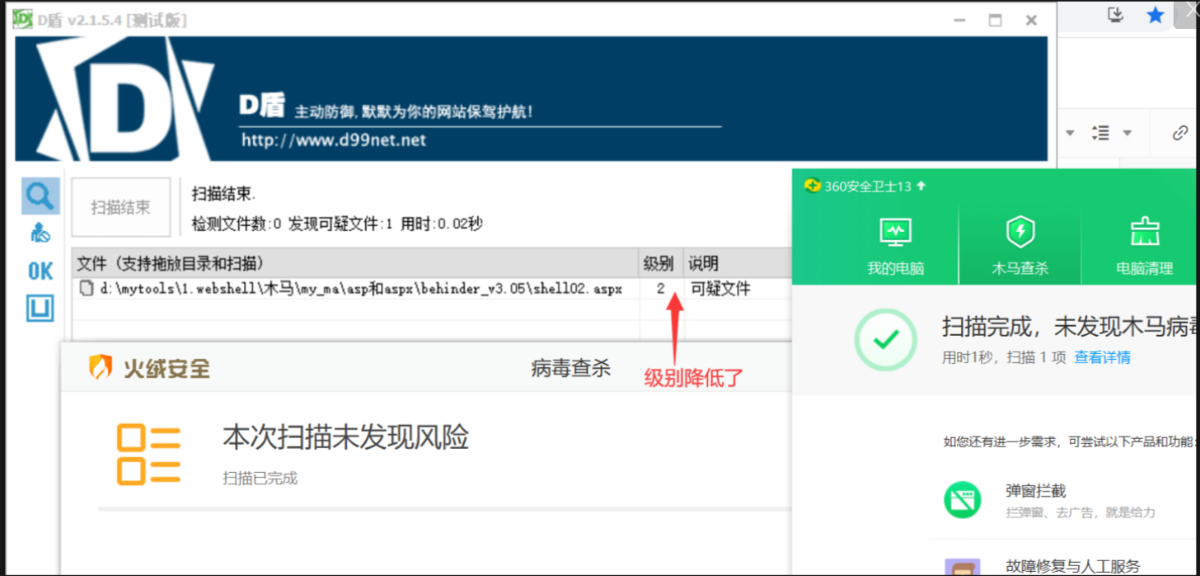The height and width of the screenshot is (576, 1200).
Task: Sort by the 文件 column header
Action: pyautogui.click(x=355, y=263)
